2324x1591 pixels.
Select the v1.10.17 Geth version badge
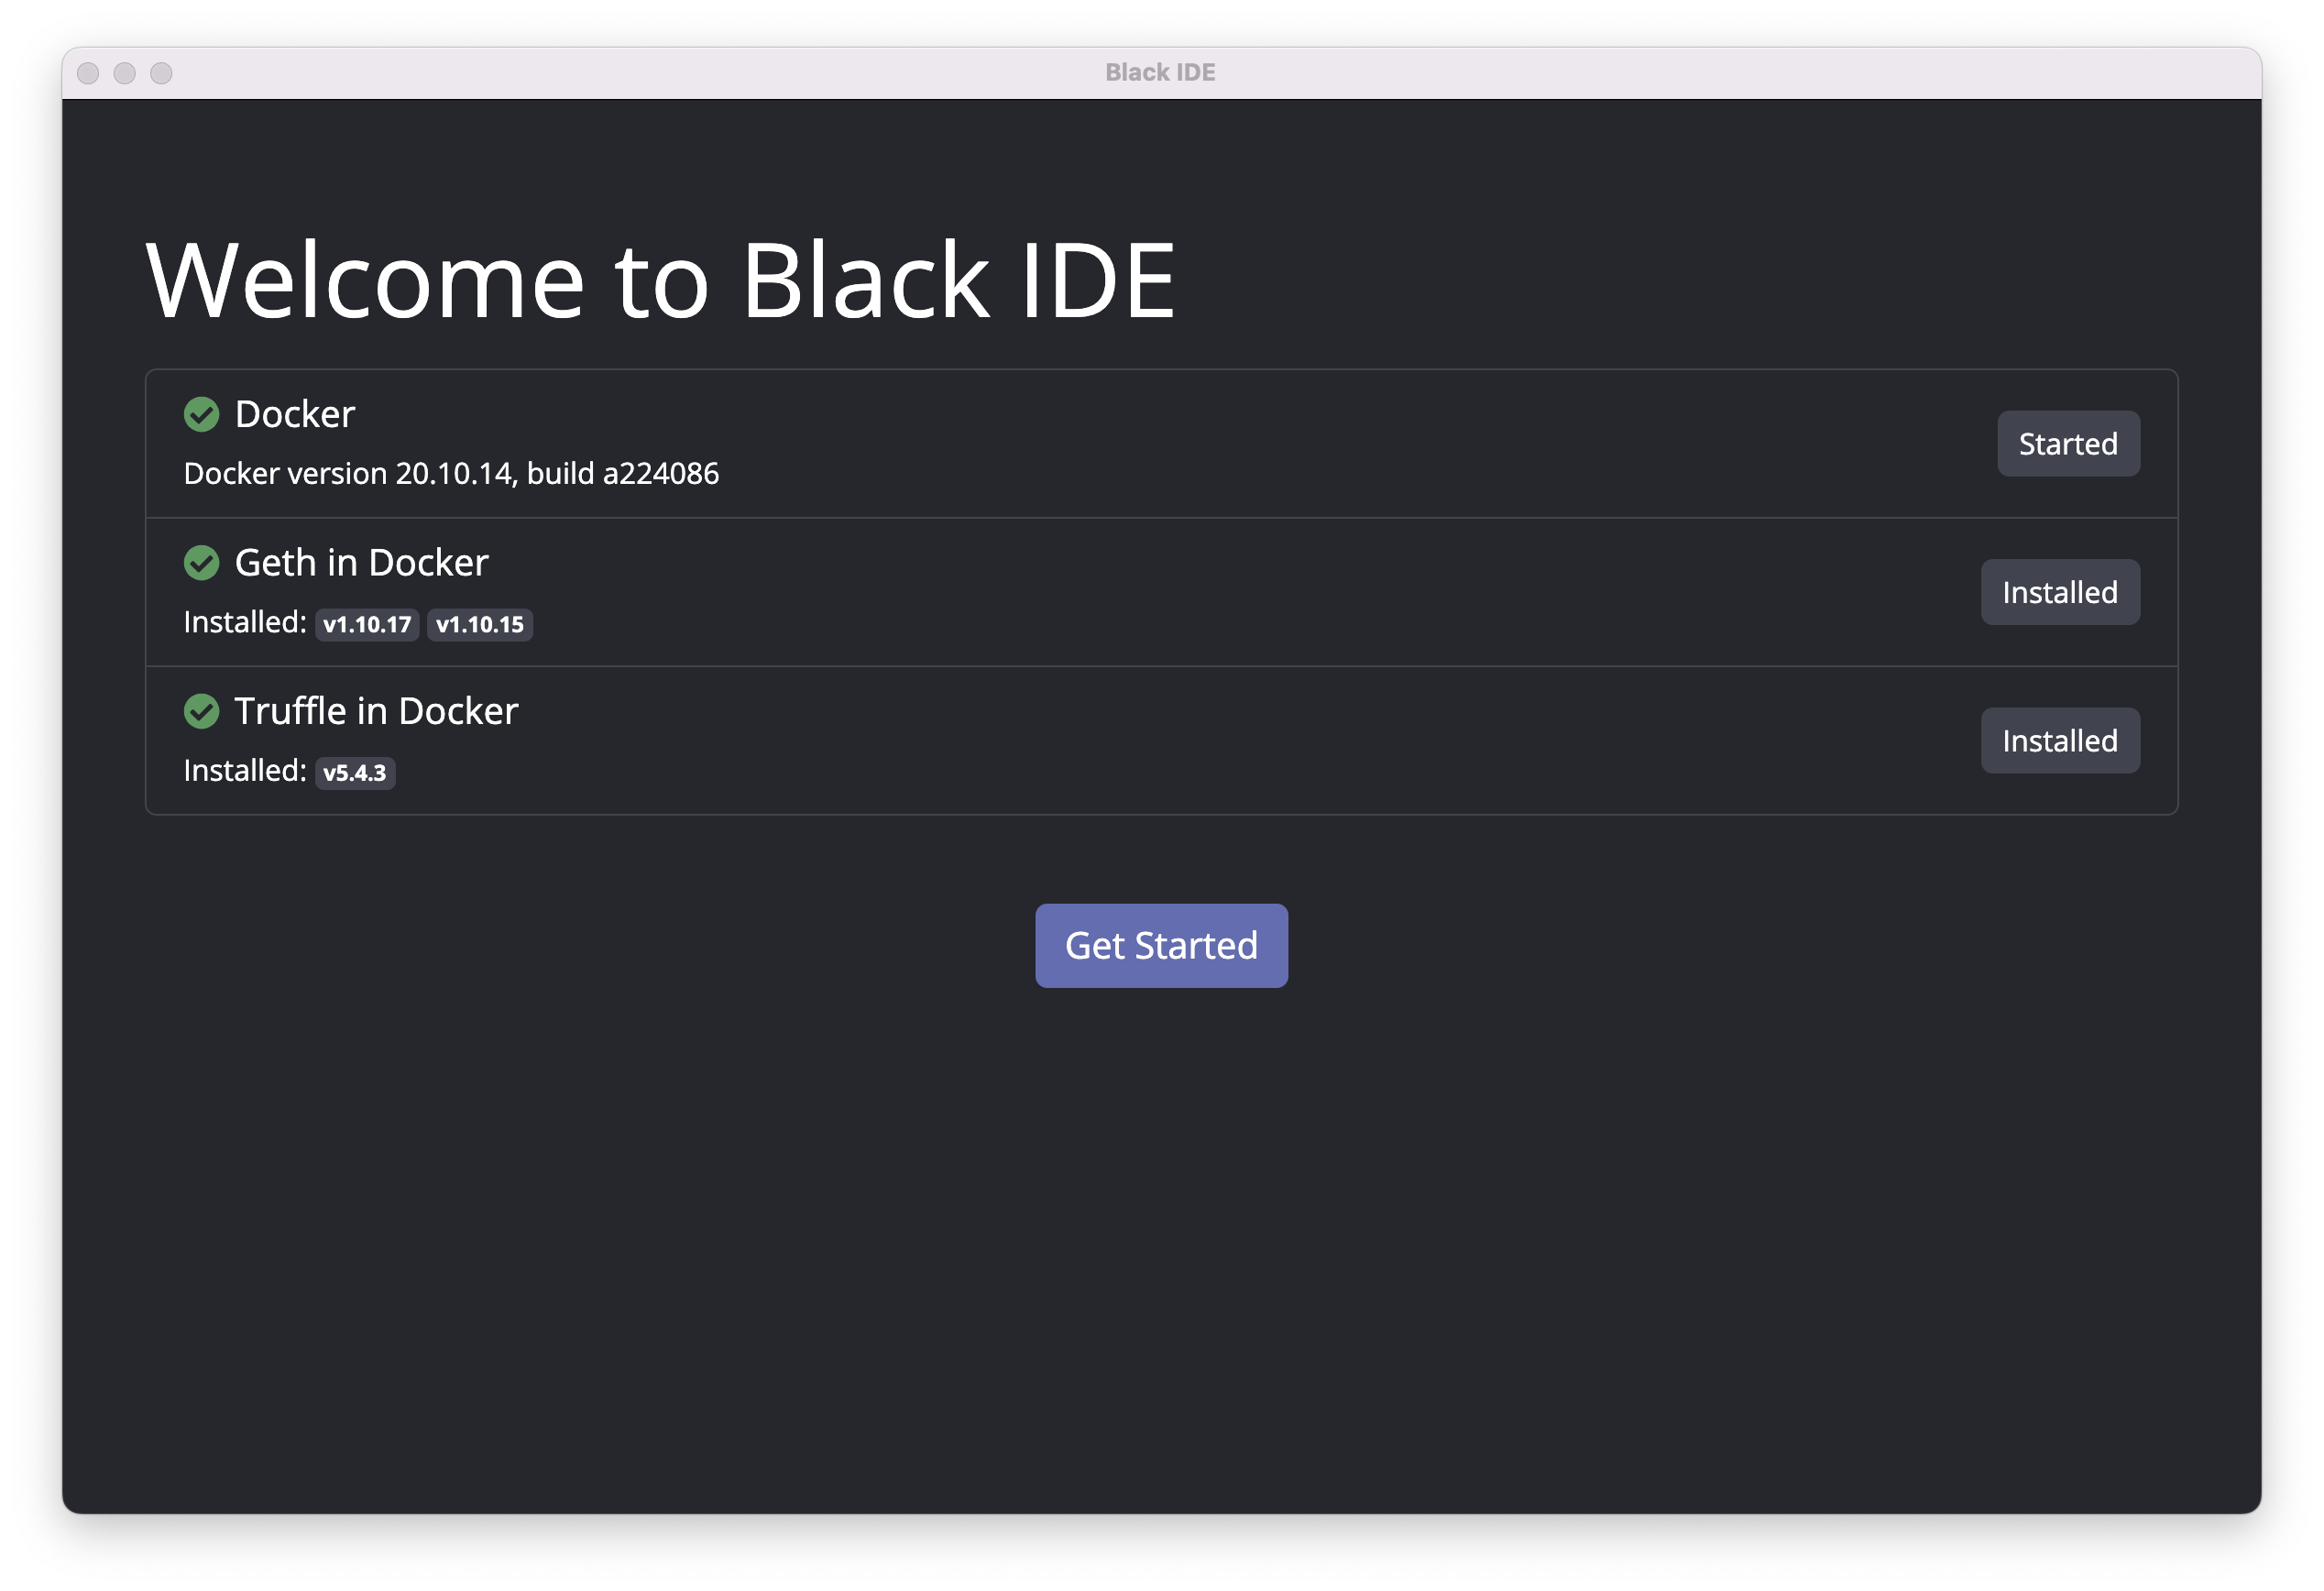tap(367, 625)
